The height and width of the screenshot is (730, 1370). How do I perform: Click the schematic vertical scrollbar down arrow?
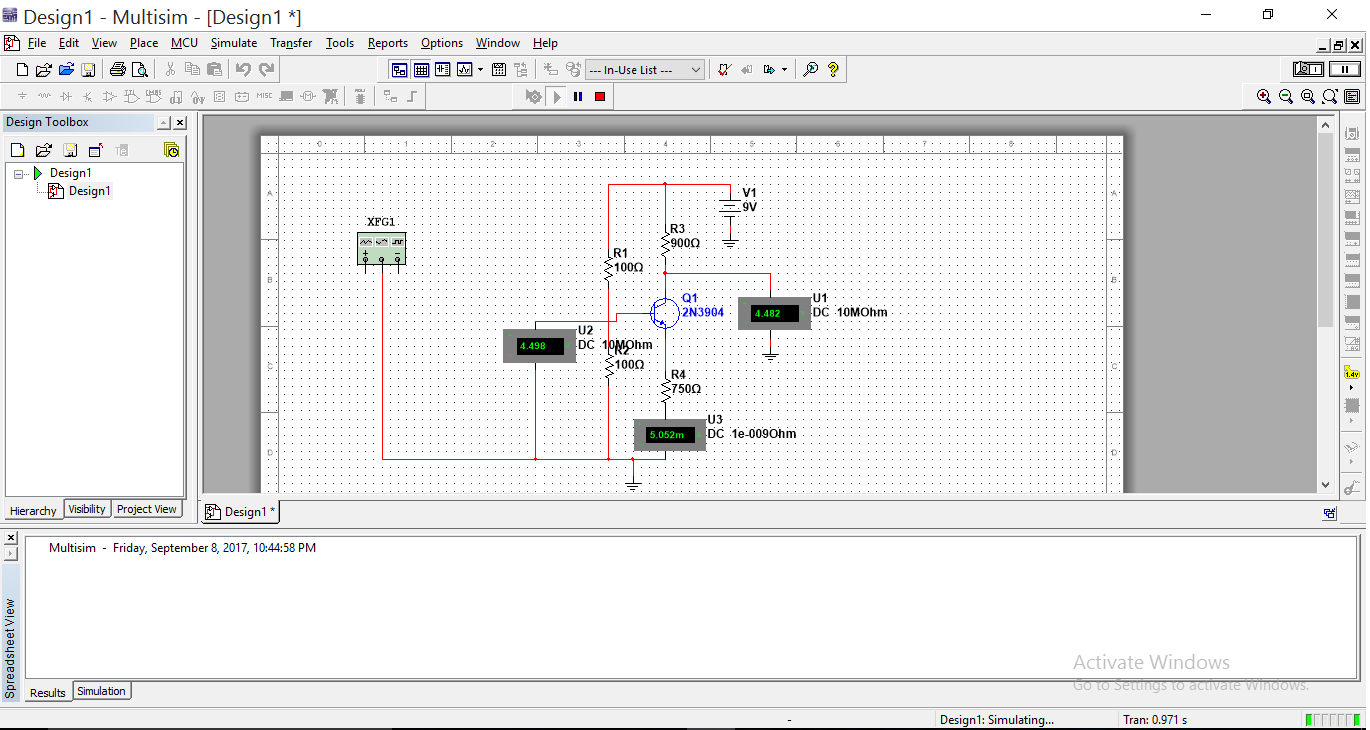(1326, 484)
